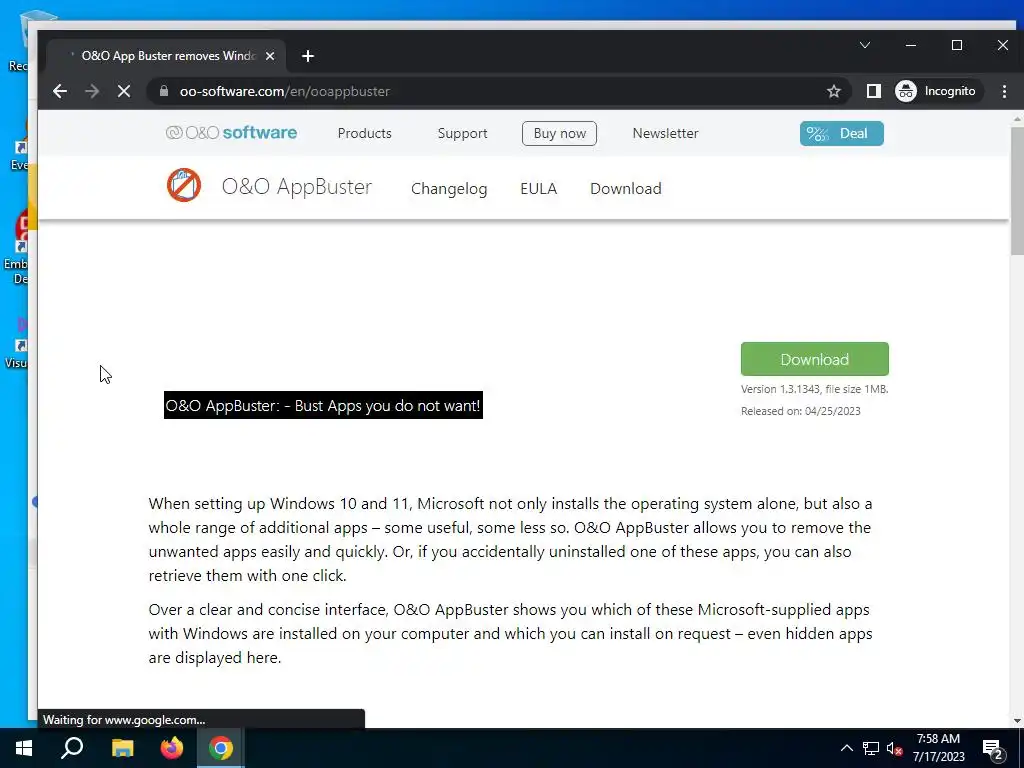The height and width of the screenshot is (768, 1024).
Task: Open the side panel icon in Chrome toolbar
Action: [x=874, y=91]
